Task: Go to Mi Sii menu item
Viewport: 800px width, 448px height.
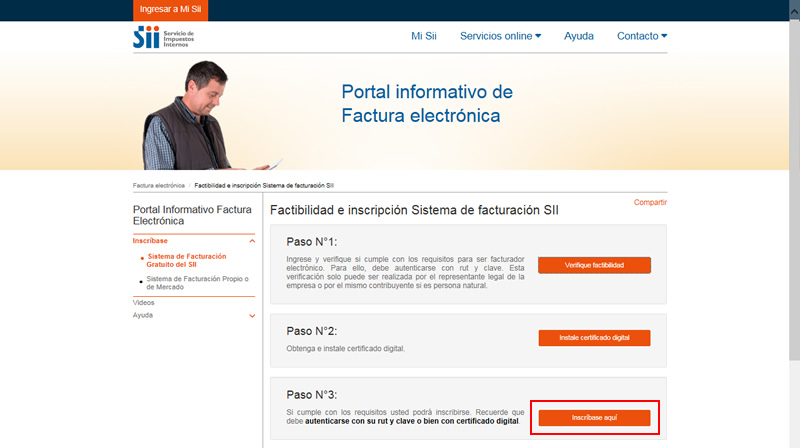Action: pos(423,36)
